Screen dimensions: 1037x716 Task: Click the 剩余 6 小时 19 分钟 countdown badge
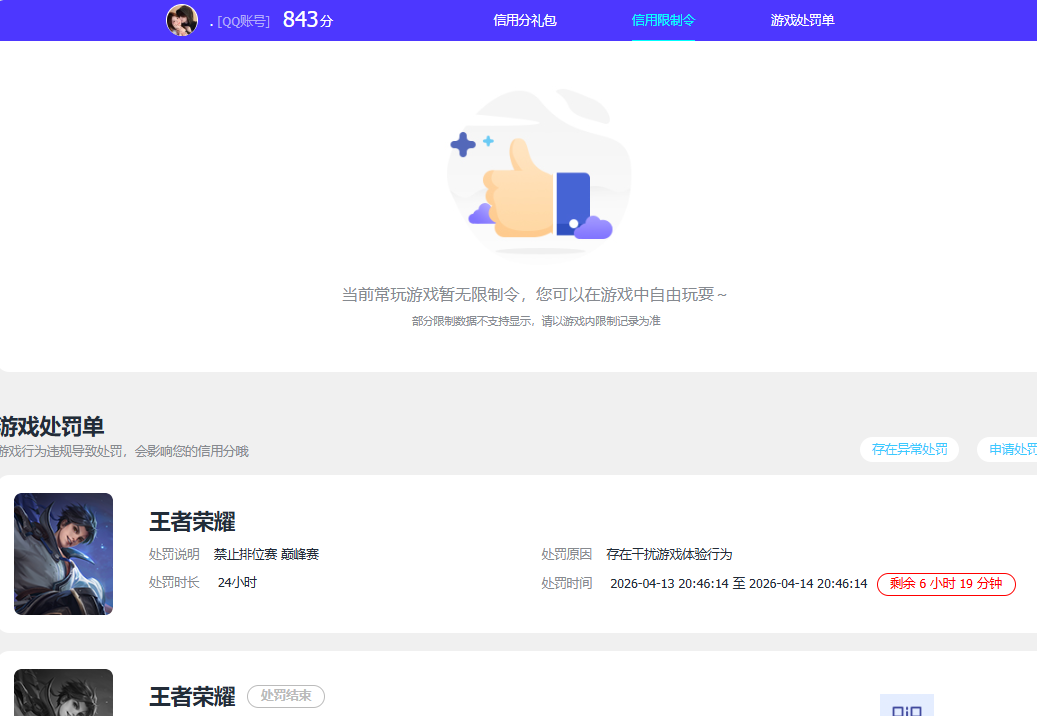point(946,584)
